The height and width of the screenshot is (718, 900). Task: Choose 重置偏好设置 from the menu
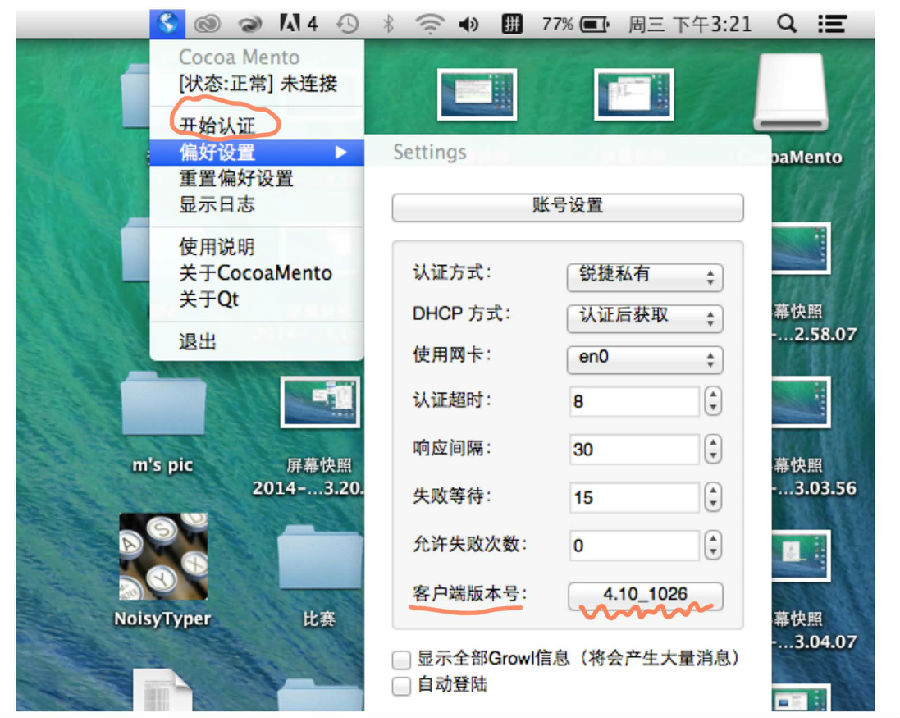[x=236, y=179]
